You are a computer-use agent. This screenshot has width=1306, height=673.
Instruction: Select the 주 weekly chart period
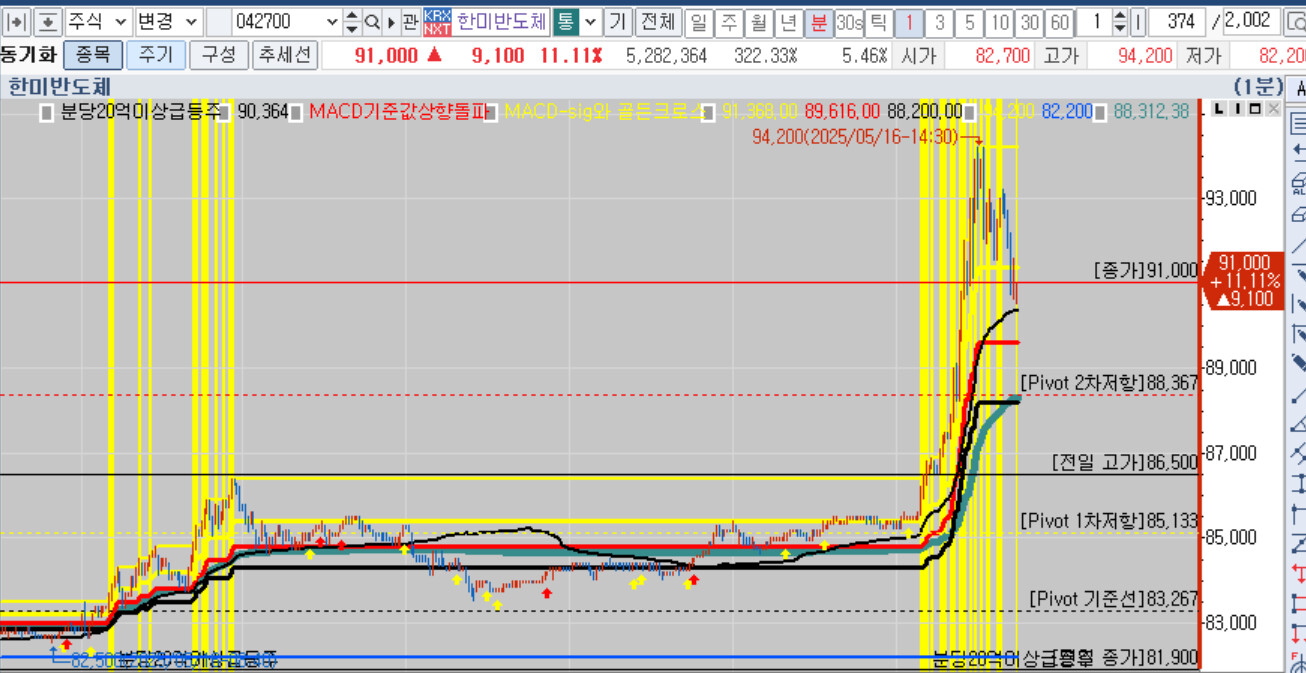click(x=728, y=21)
